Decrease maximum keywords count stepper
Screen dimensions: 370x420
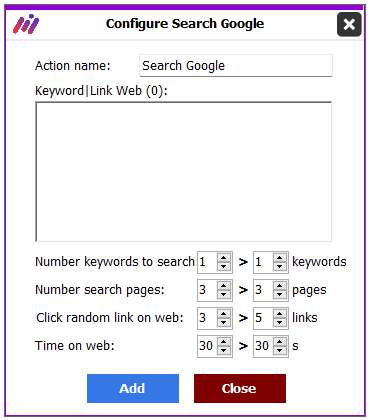click(x=280, y=266)
